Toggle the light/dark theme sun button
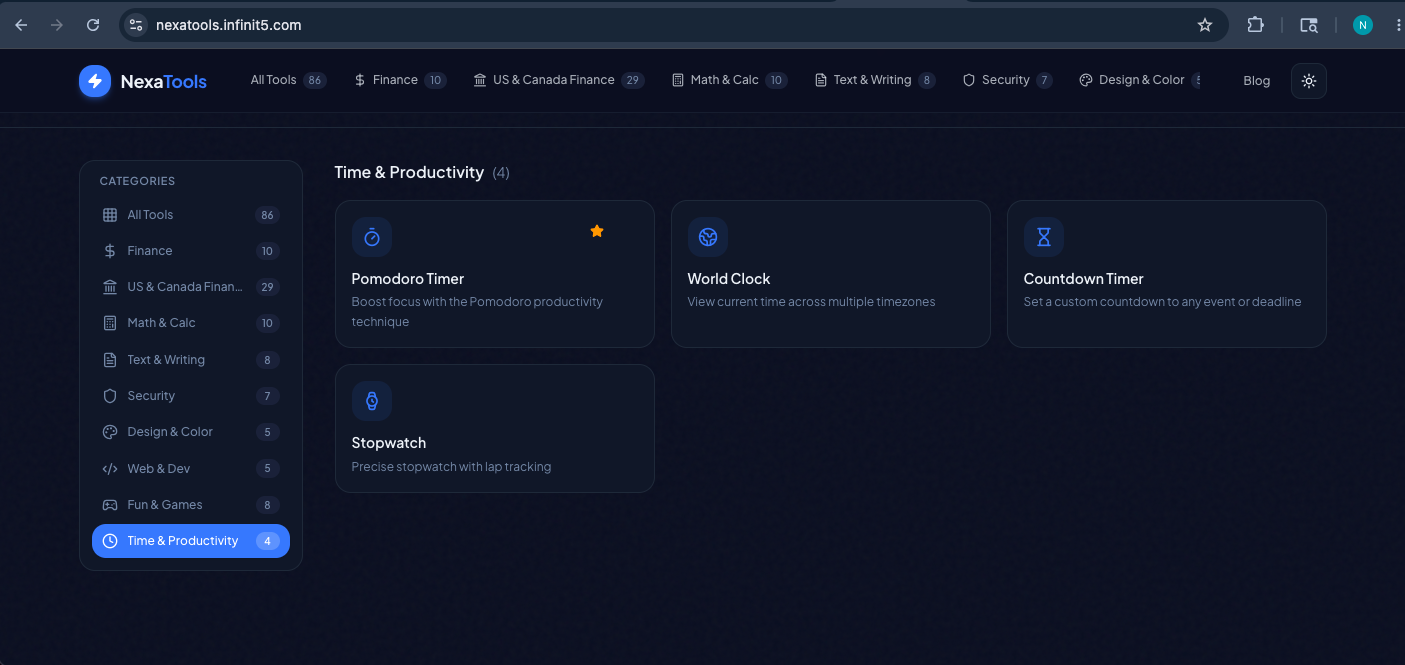This screenshot has height=665, width=1405. coord(1309,81)
